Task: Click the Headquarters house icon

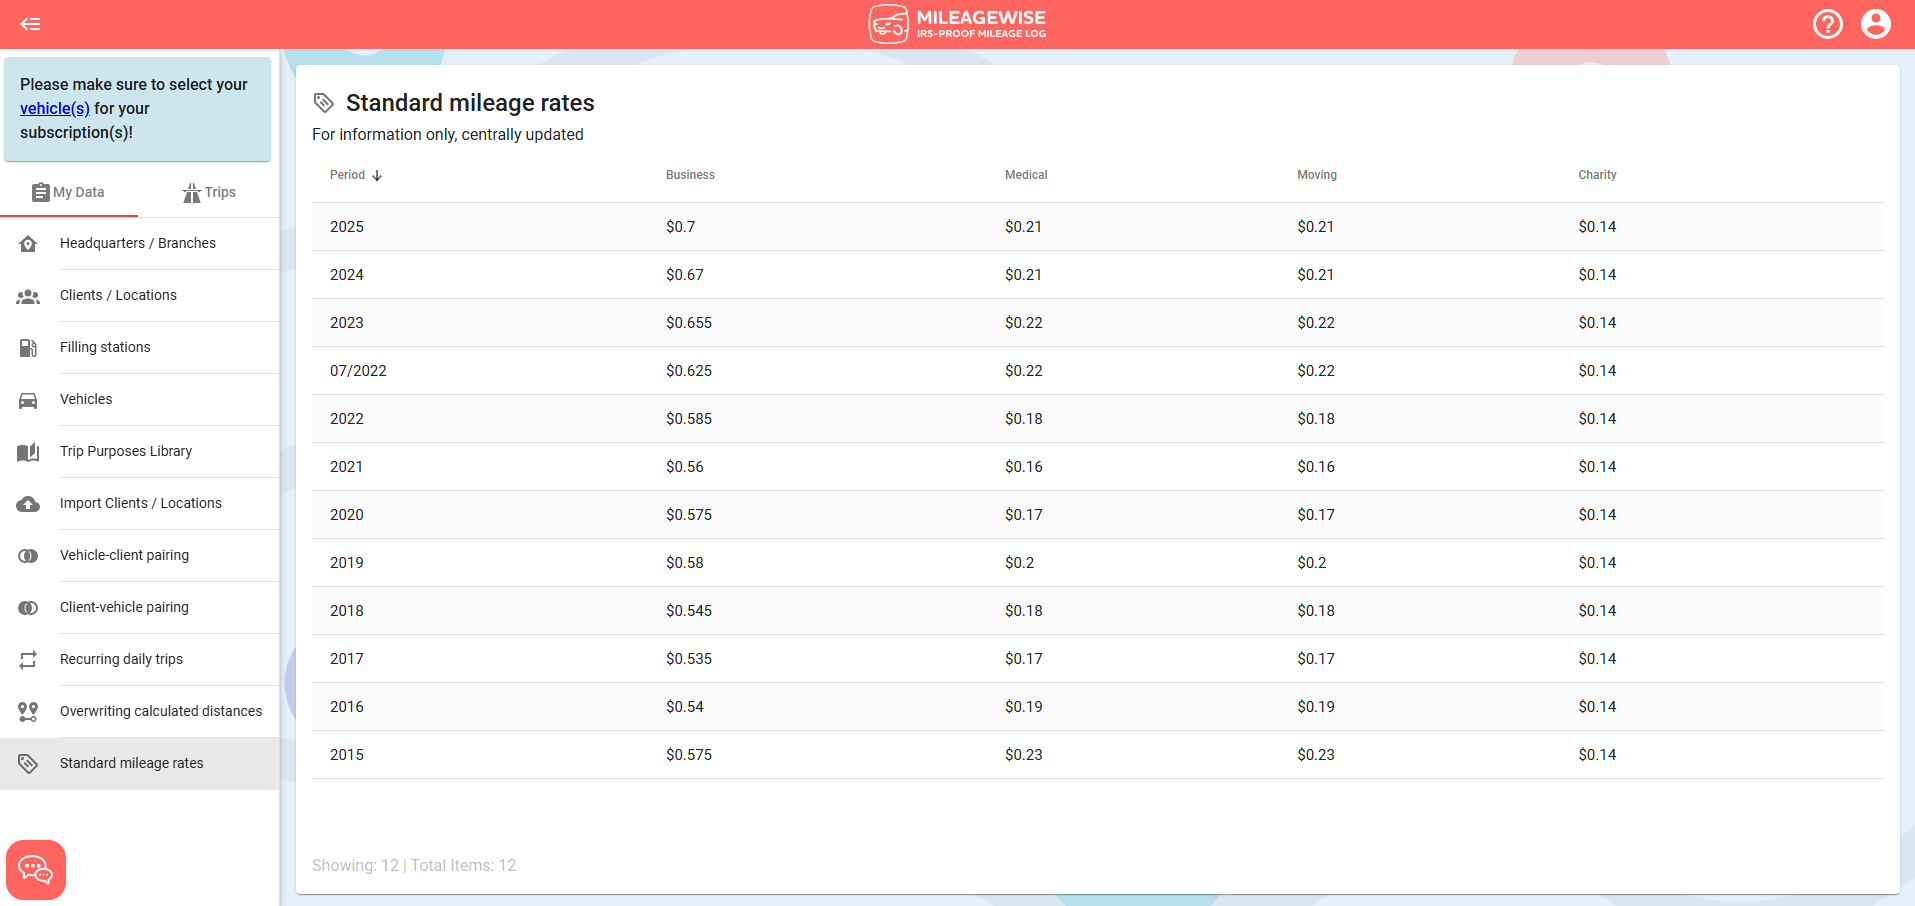Action: click(28, 244)
